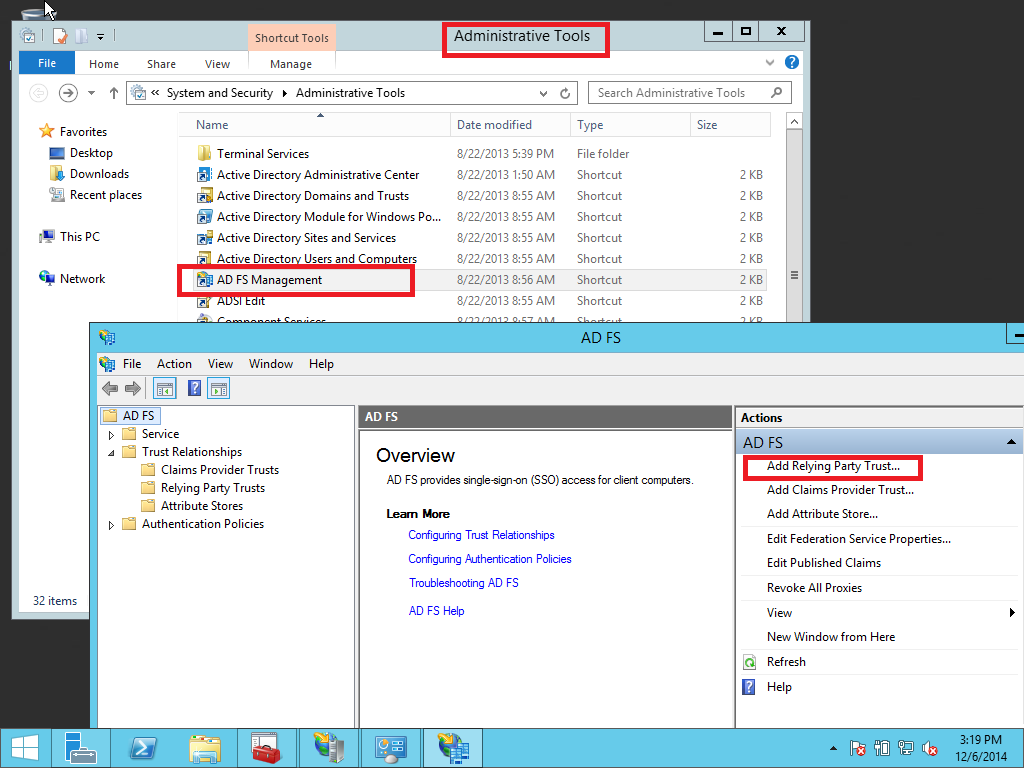This screenshot has width=1024, height=768.
Task: Open the Configuring Trust Relationships link
Action: click(481, 535)
